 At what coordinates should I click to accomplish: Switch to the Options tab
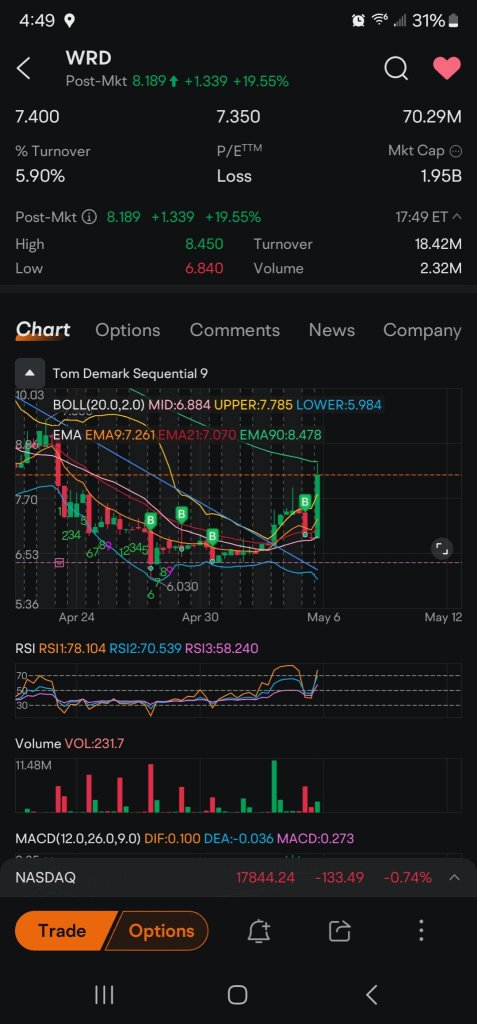coord(127,330)
